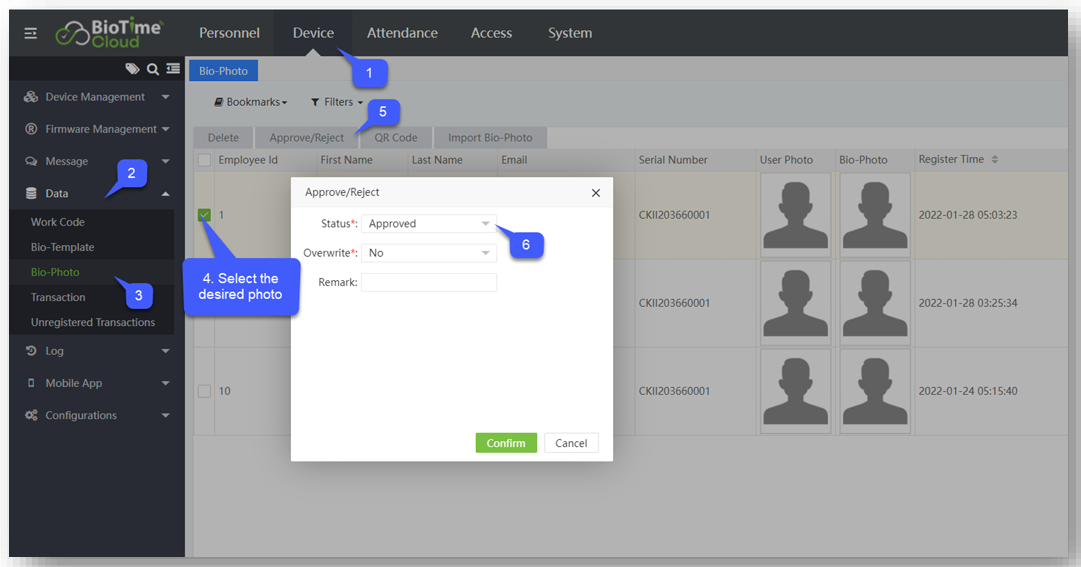Click the Firmware Management registered icon
The height and width of the screenshot is (567, 1081).
pyautogui.click(x=31, y=129)
